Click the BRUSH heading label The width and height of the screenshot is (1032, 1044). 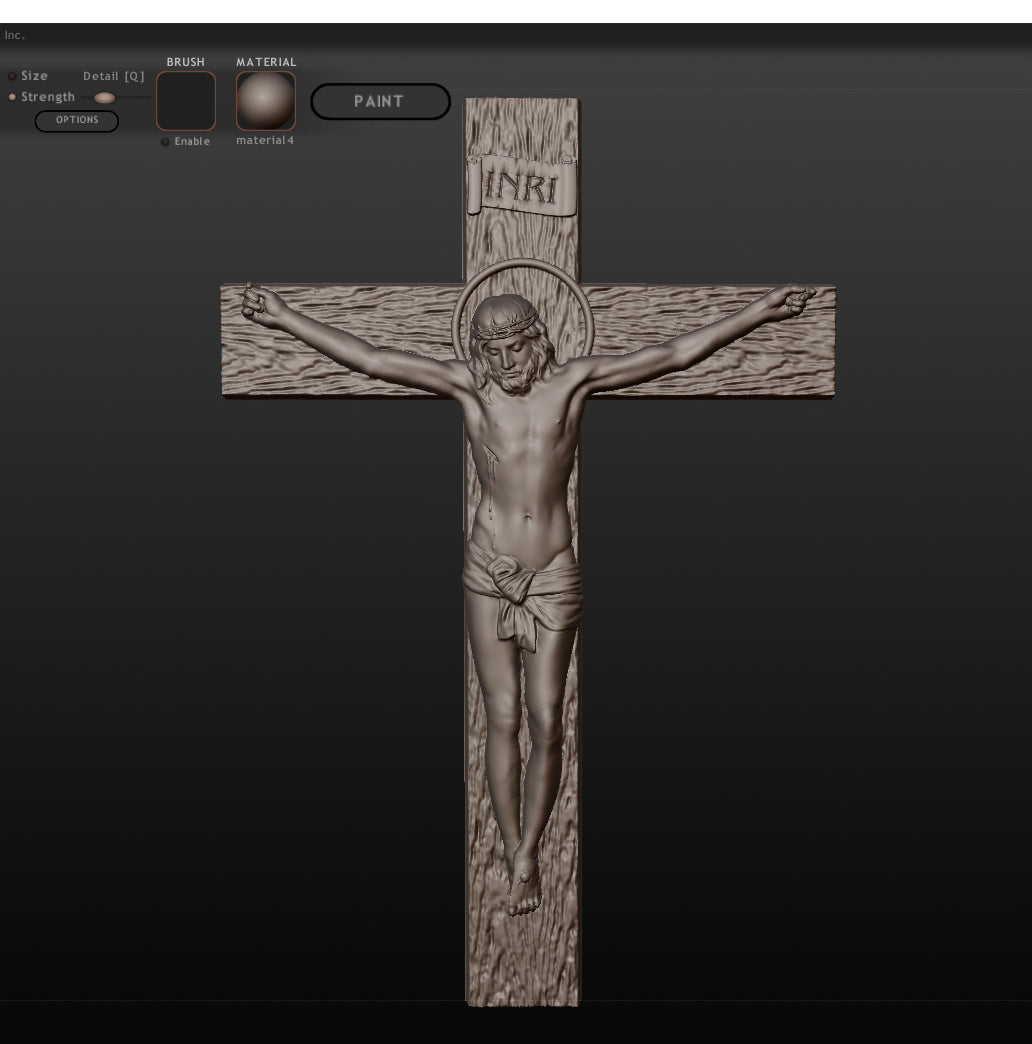click(x=185, y=62)
